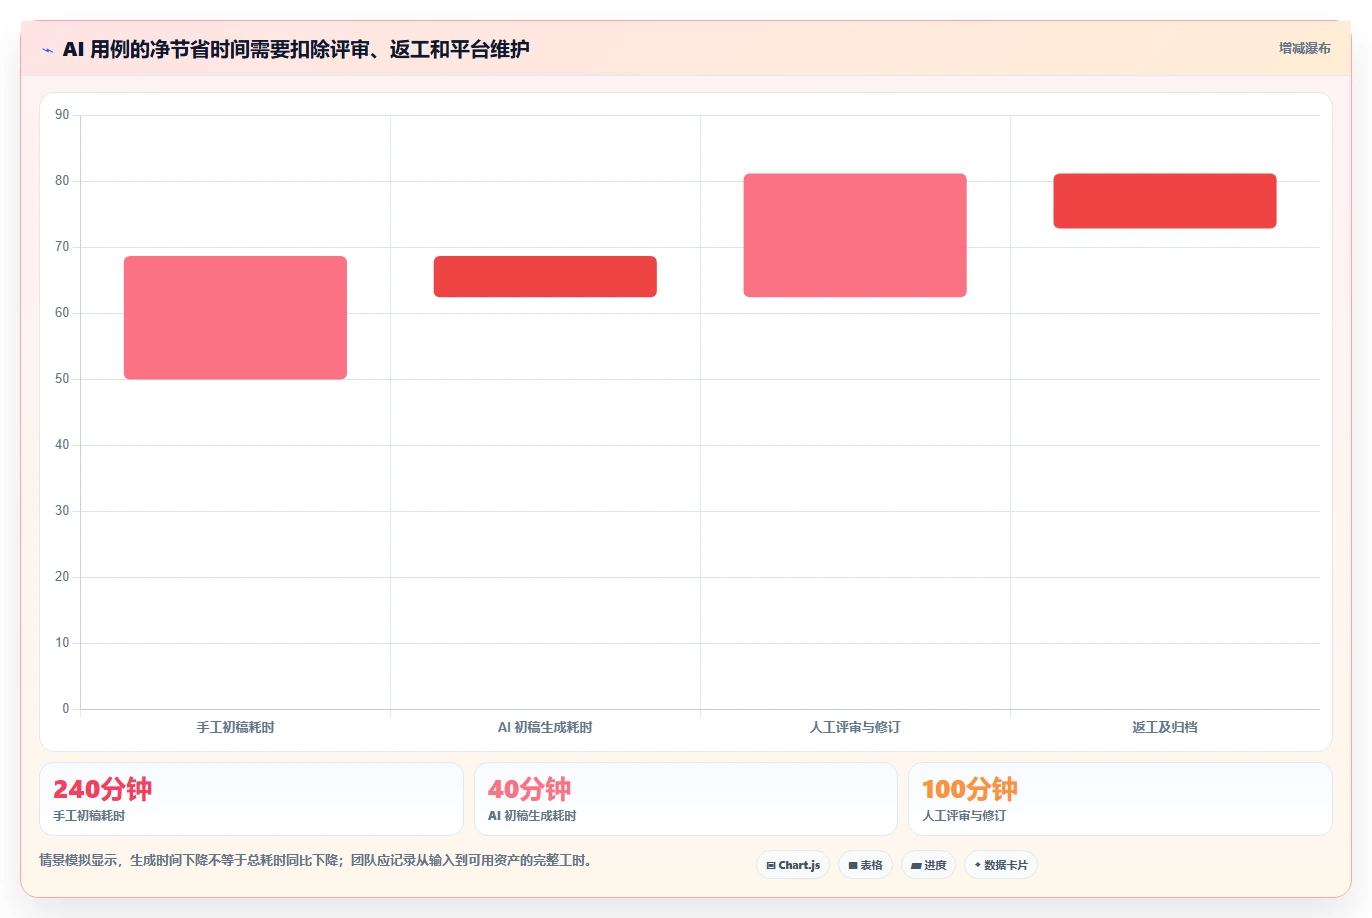The image size is (1372, 918).
Task: Click the 进度 tag chip
Action: (928, 865)
